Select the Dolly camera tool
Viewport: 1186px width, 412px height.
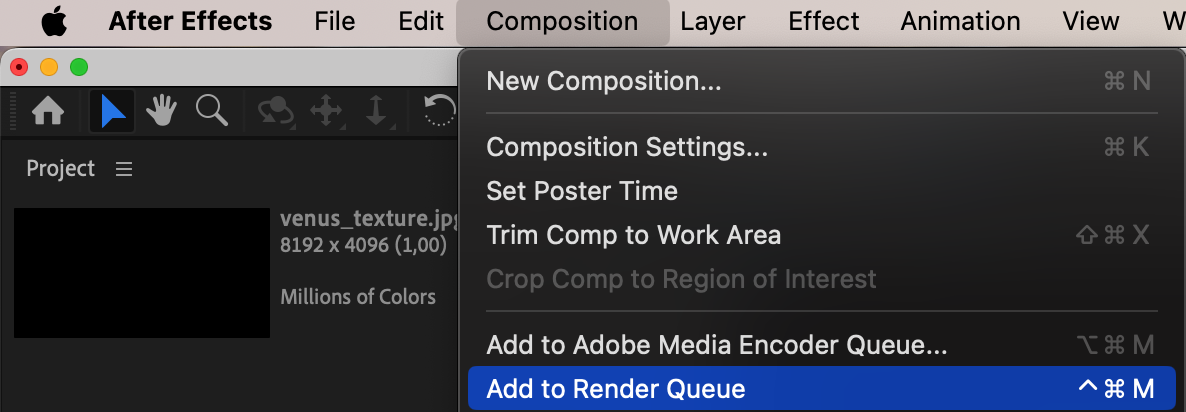click(376, 112)
